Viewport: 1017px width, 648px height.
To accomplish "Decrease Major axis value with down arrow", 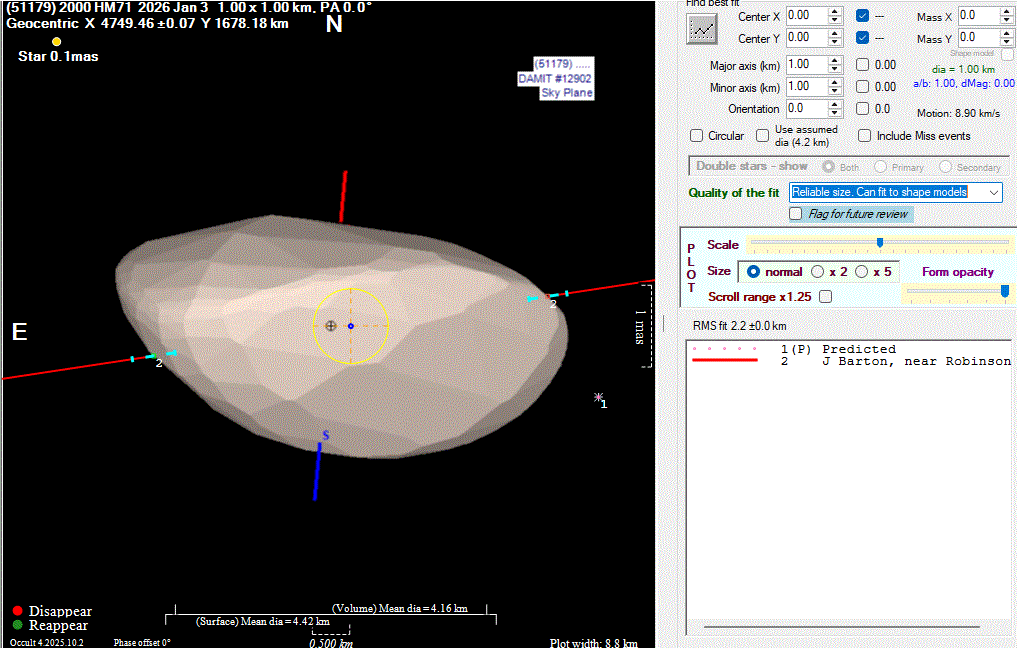I will pos(834,69).
